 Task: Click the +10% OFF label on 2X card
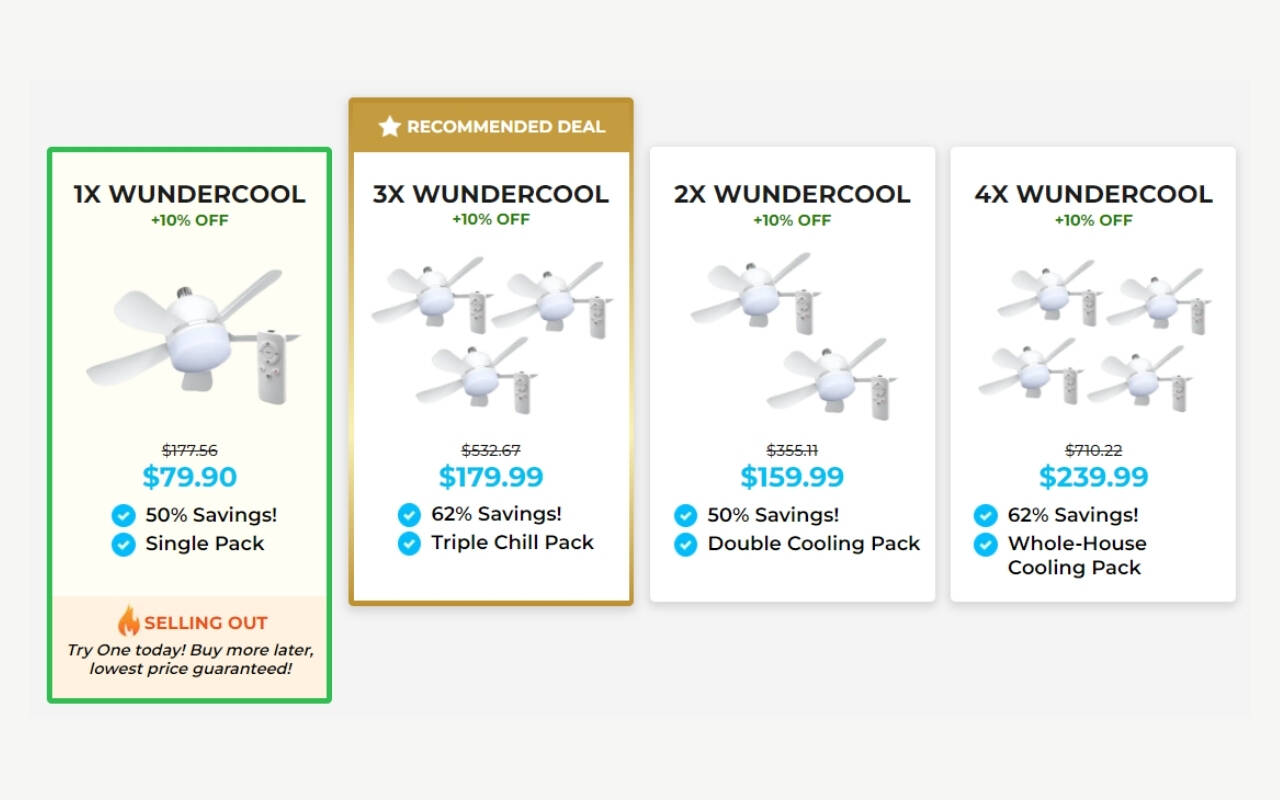(792, 220)
